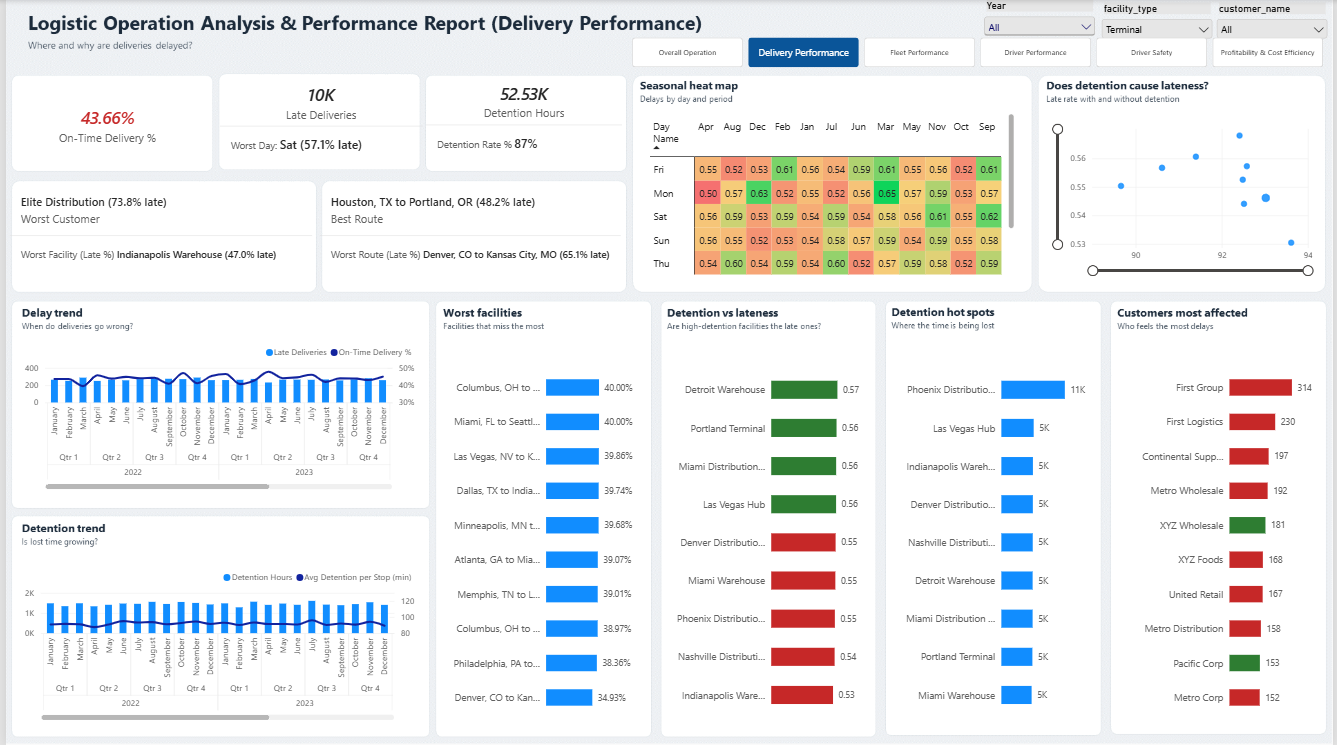The width and height of the screenshot is (1337, 745).
Task: Click the 52.53K Detention Hours value
Action: (x=524, y=94)
